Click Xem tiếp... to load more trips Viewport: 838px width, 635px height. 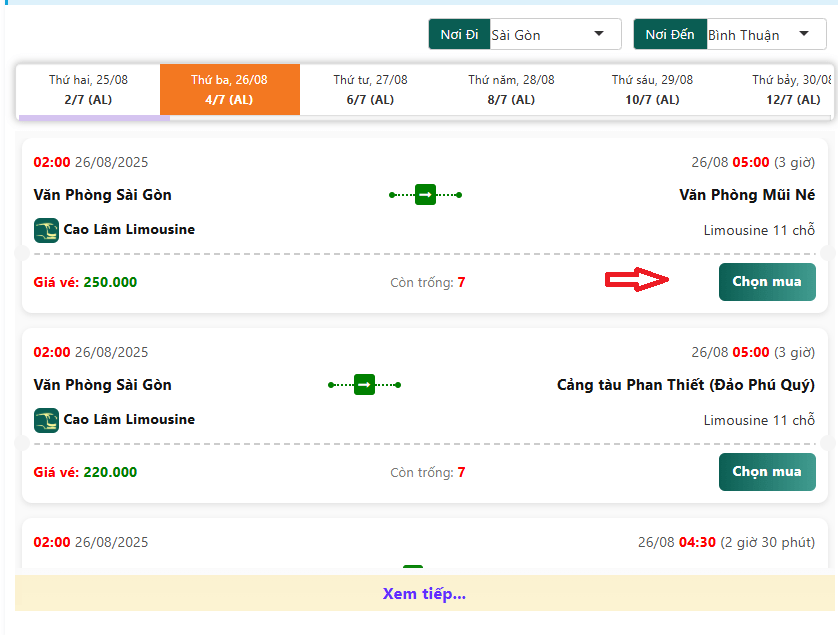pyautogui.click(x=424, y=594)
